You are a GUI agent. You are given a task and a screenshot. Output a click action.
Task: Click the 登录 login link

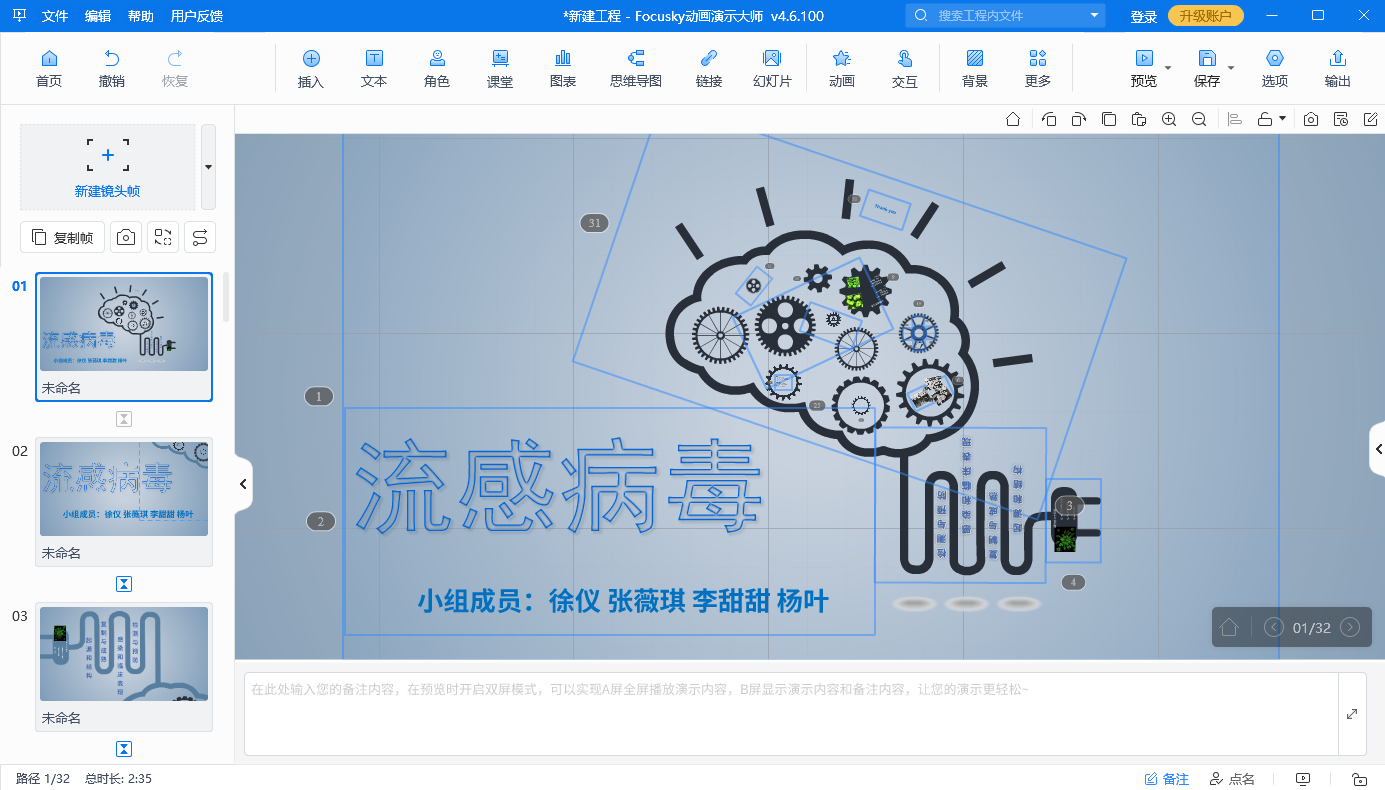pyautogui.click(x=1144, y=16)
